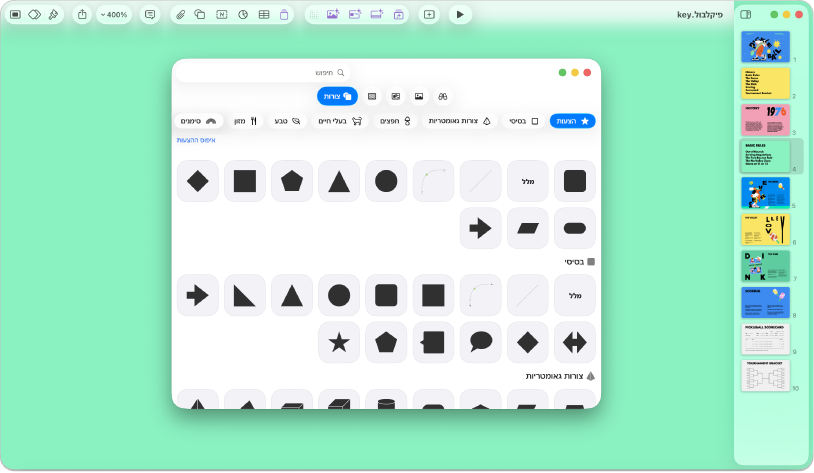
Task: Insert the square callout shape
Action: point(433,342)
